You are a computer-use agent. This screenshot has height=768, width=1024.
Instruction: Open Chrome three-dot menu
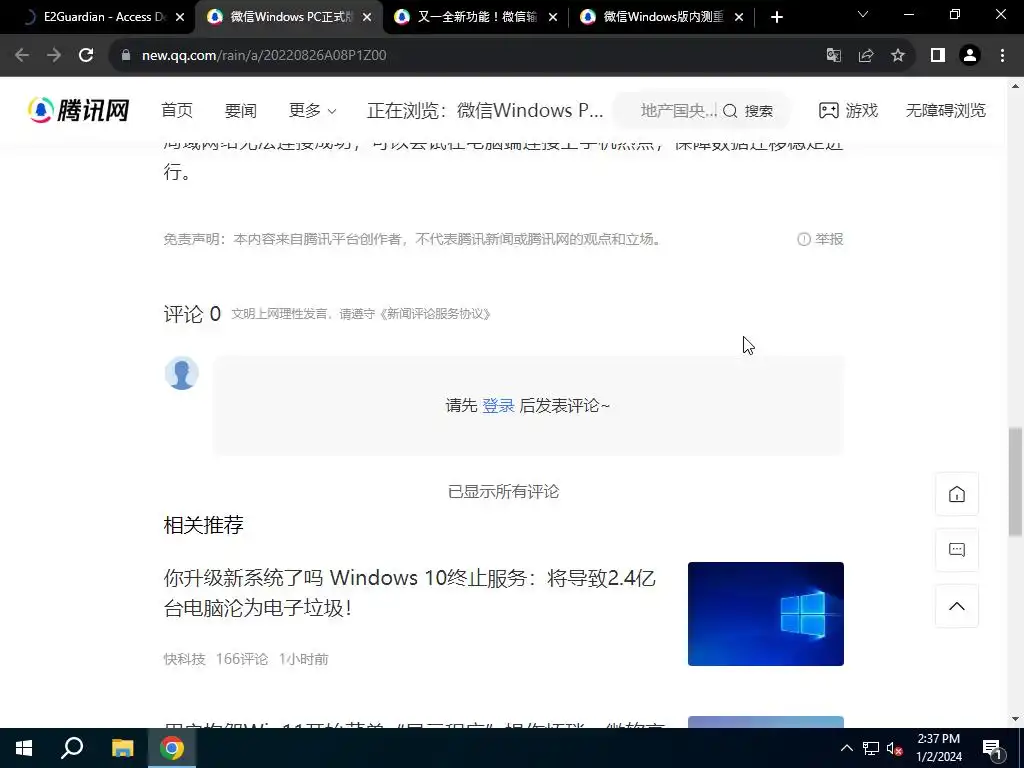[x=1002, y=56]
